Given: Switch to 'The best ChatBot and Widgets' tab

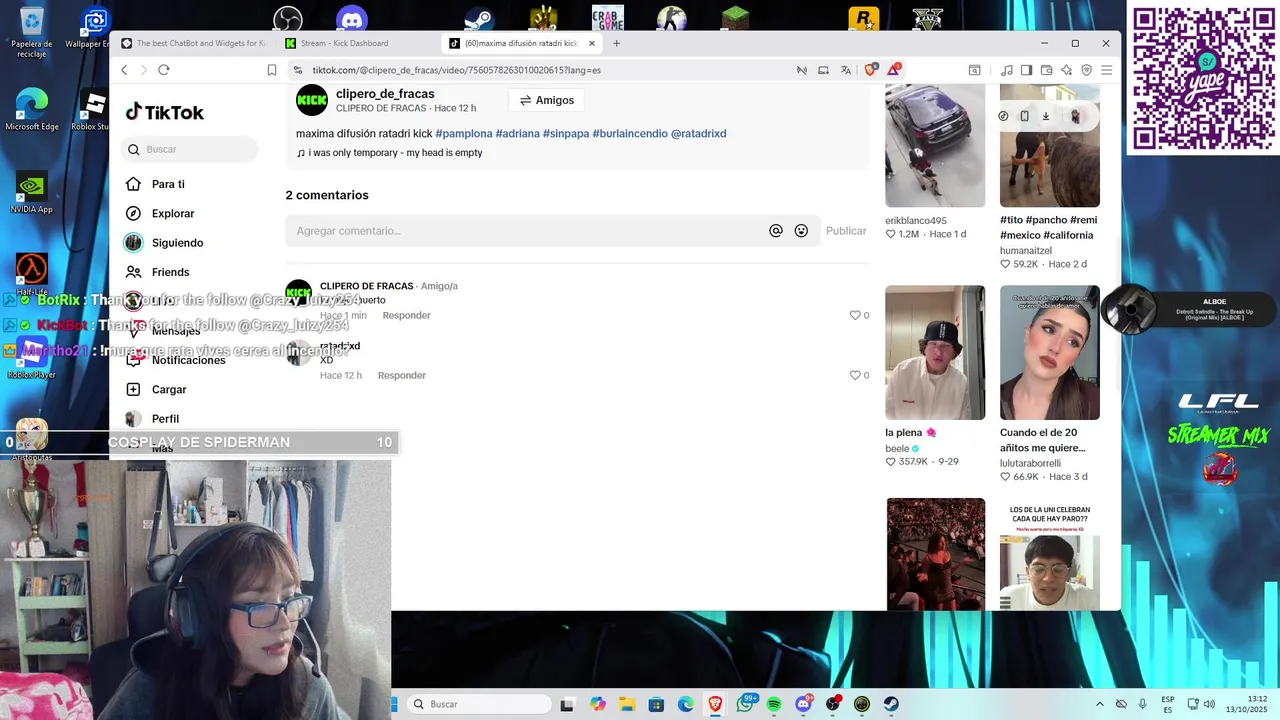Looking at the screenshot, I should click(x=195, y=43).
